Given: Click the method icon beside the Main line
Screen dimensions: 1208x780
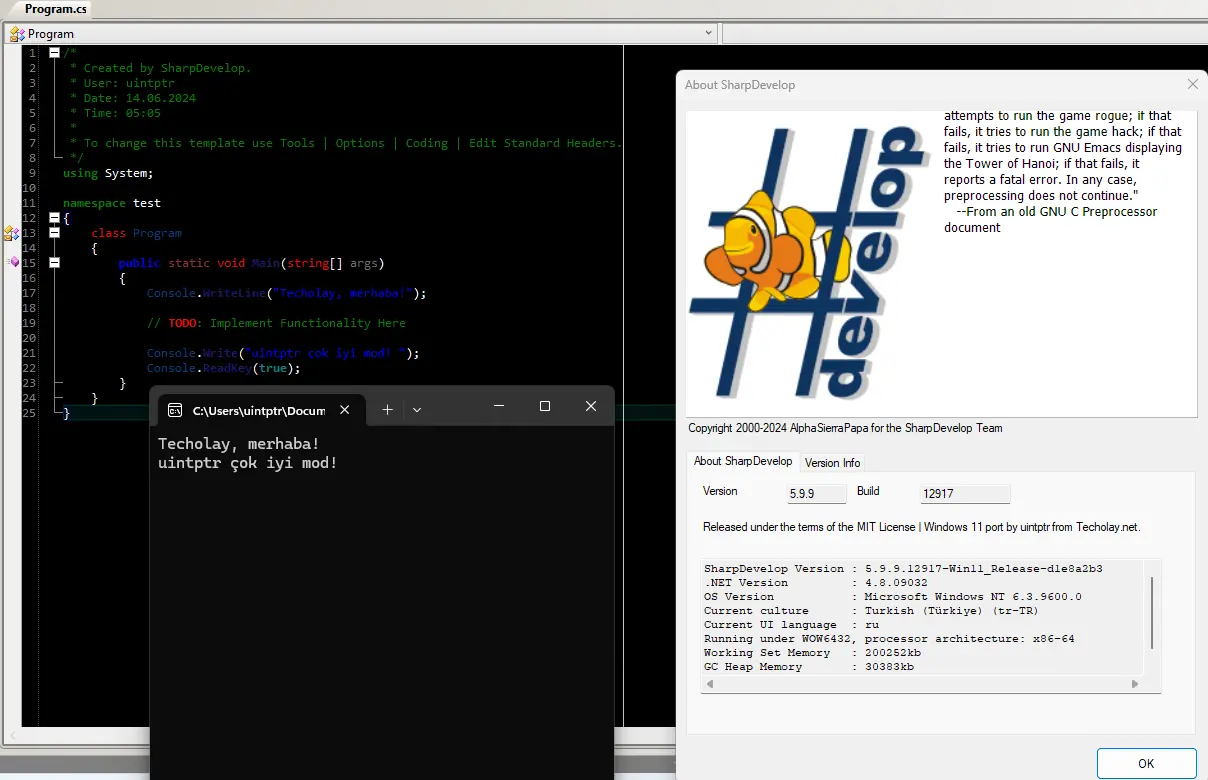Looking at the screenshot, I should point(14,262).
